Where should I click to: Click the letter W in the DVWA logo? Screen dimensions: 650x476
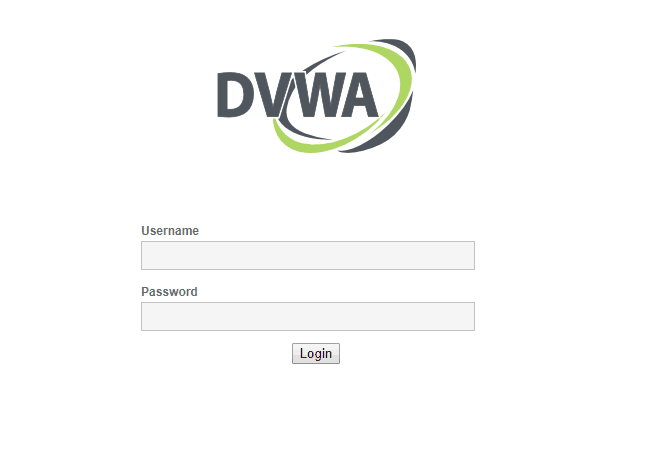(314, 95)
